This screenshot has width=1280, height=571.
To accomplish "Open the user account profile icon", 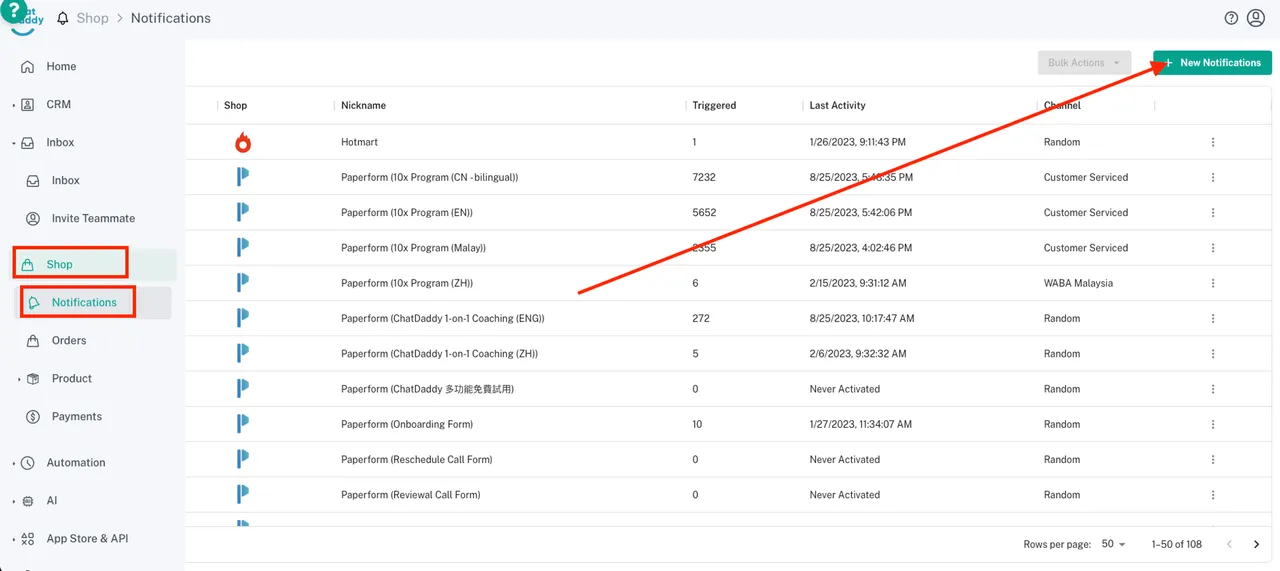I will click(1256, 18).
